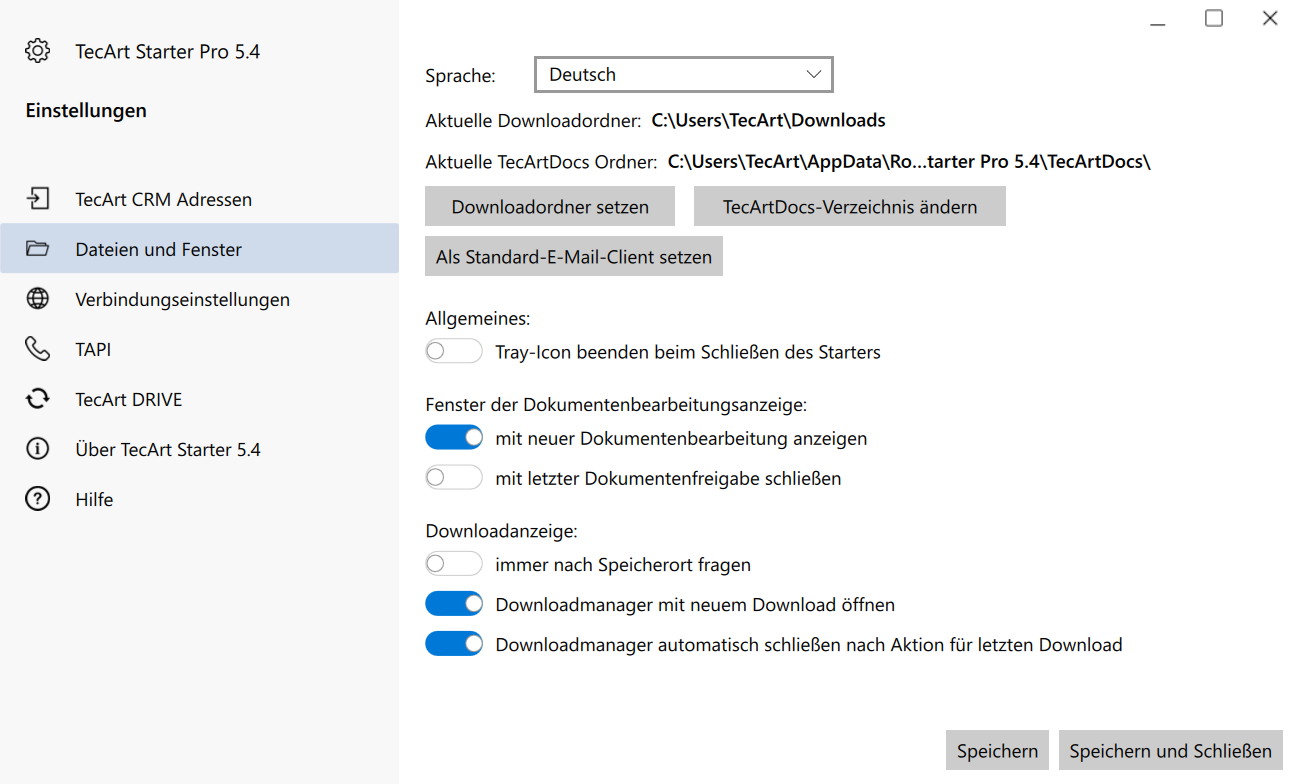Screen dimensions: 1297x784
Task: Enable Tray-Icon beenden beim Schließen toggle
Action: (454, 352)
